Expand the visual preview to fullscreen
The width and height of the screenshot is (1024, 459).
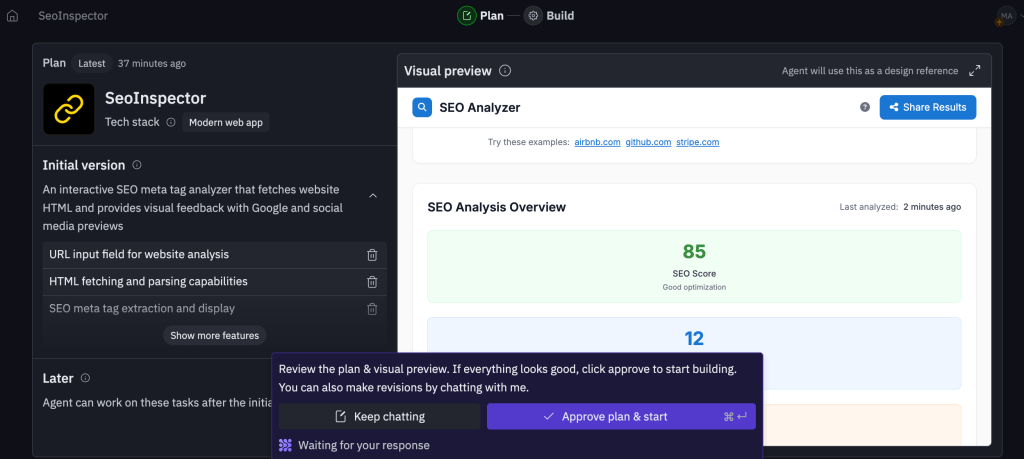tap(975, 71)
